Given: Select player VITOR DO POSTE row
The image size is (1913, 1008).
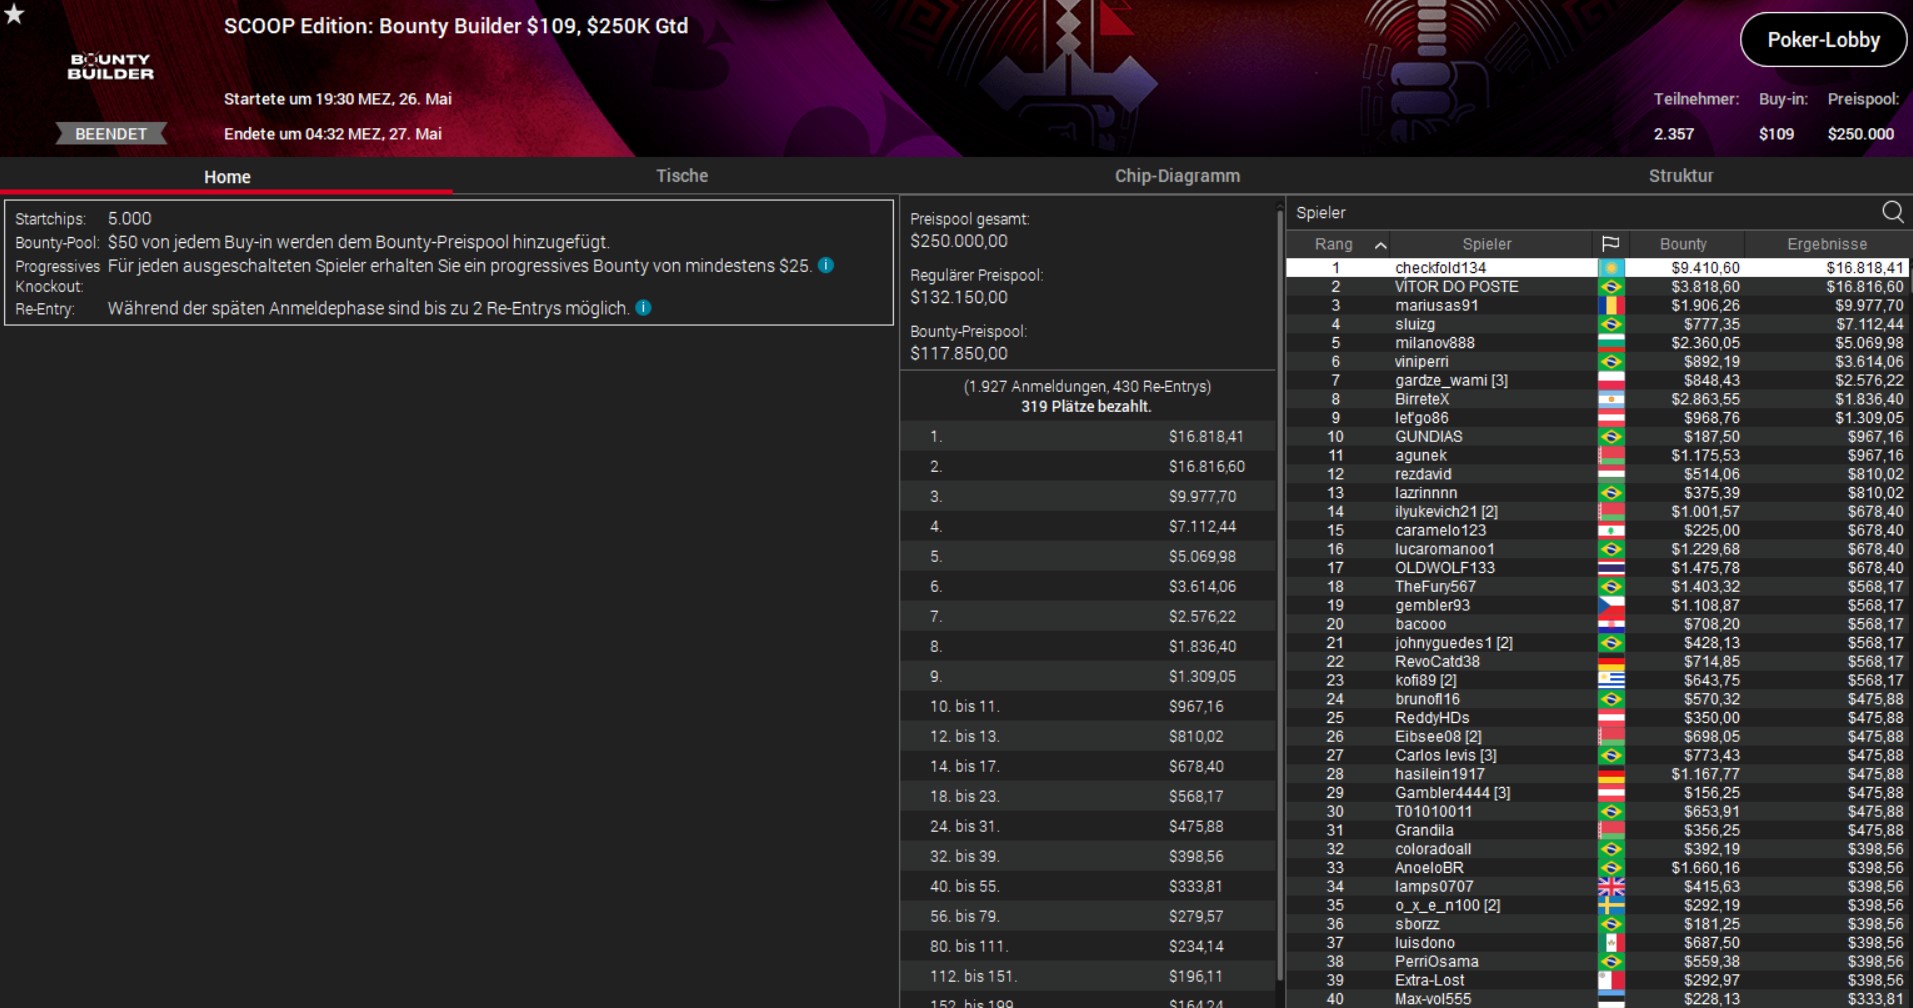Looking at the screenshot, I should coord(1597,287).
